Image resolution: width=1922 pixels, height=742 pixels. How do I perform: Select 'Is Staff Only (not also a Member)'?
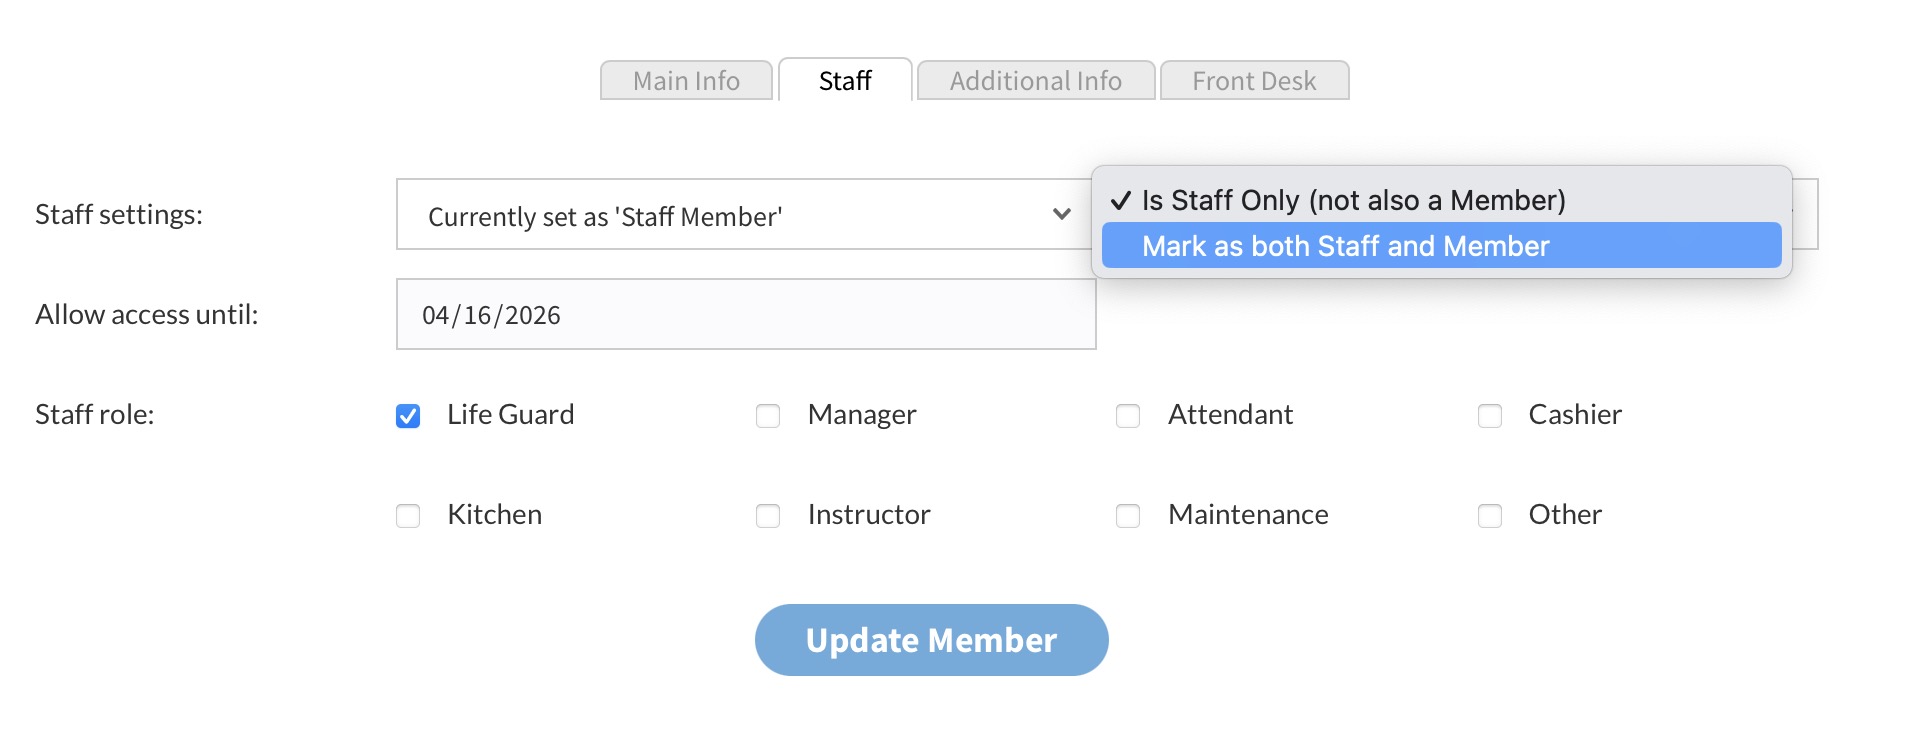[x=1353, y=200]
